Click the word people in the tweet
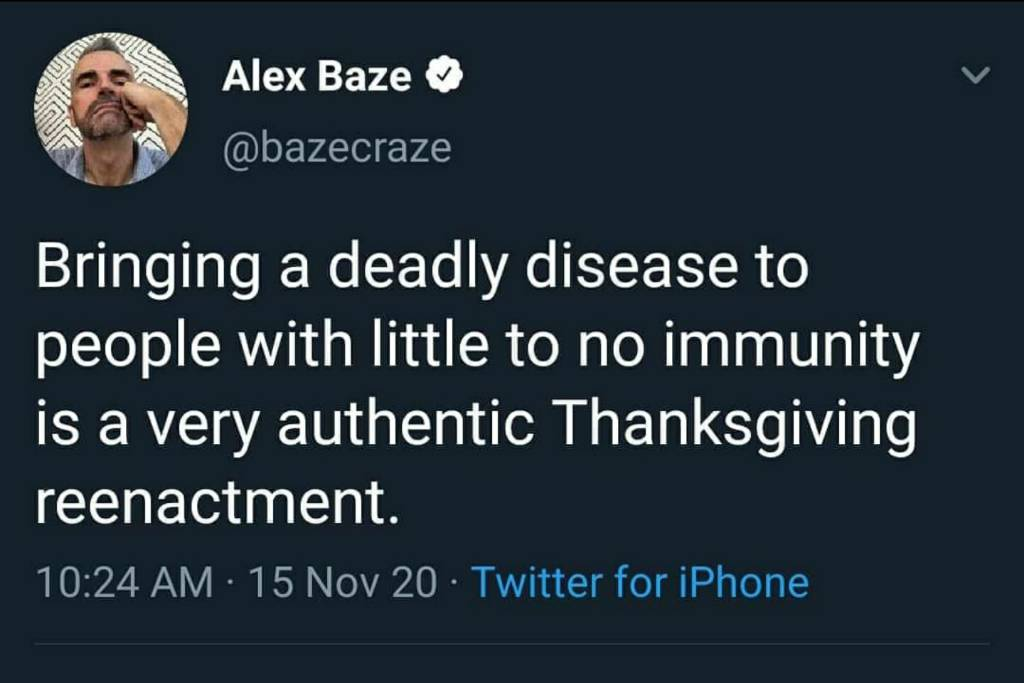The width and height of the screenshot is (1024, 683). 129,346
